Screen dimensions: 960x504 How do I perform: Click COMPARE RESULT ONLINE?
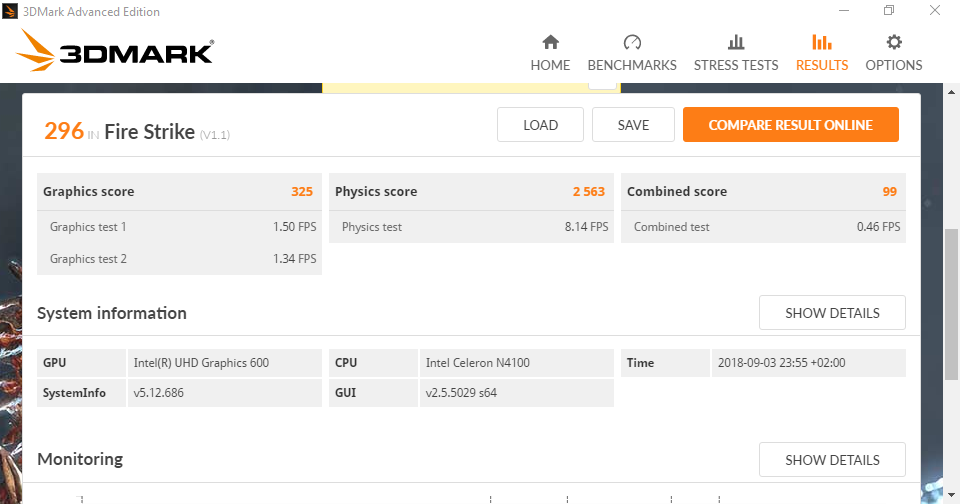pos(790,125)
